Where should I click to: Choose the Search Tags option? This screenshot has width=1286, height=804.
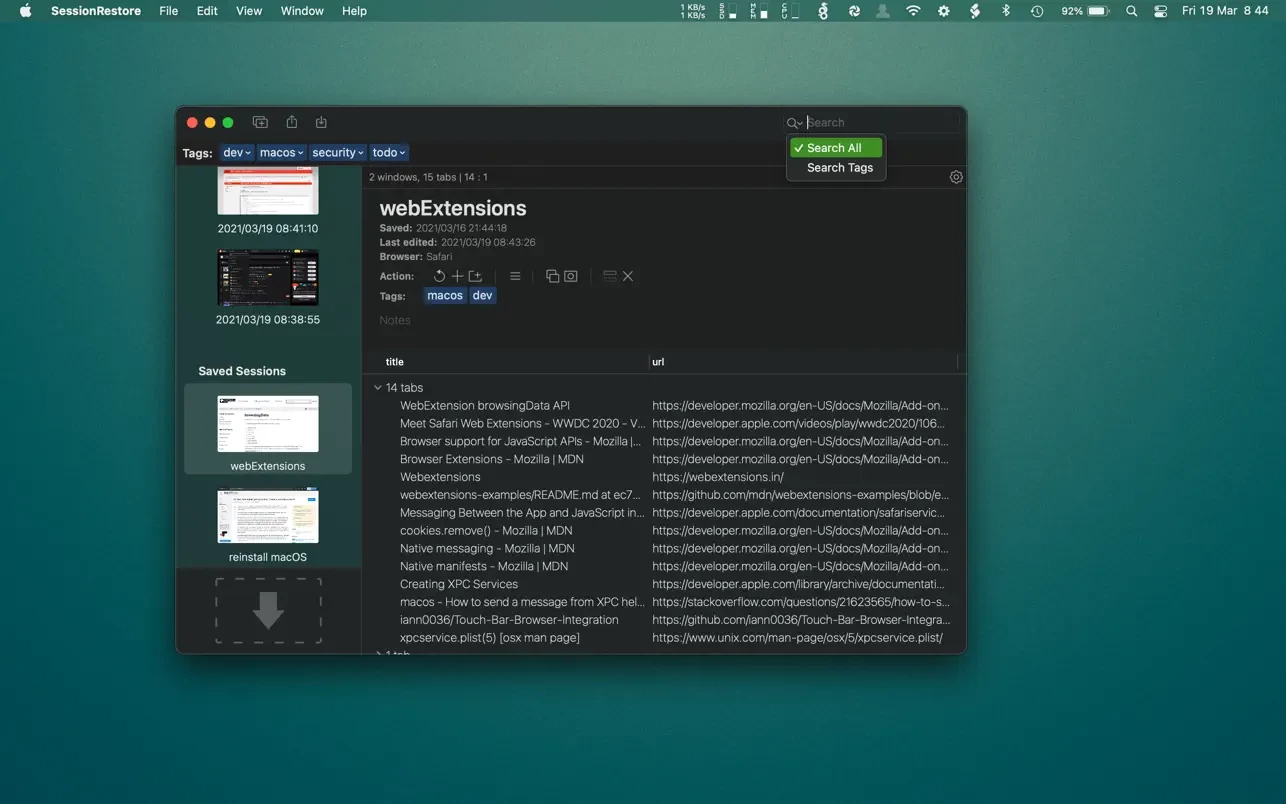point(839,168)
